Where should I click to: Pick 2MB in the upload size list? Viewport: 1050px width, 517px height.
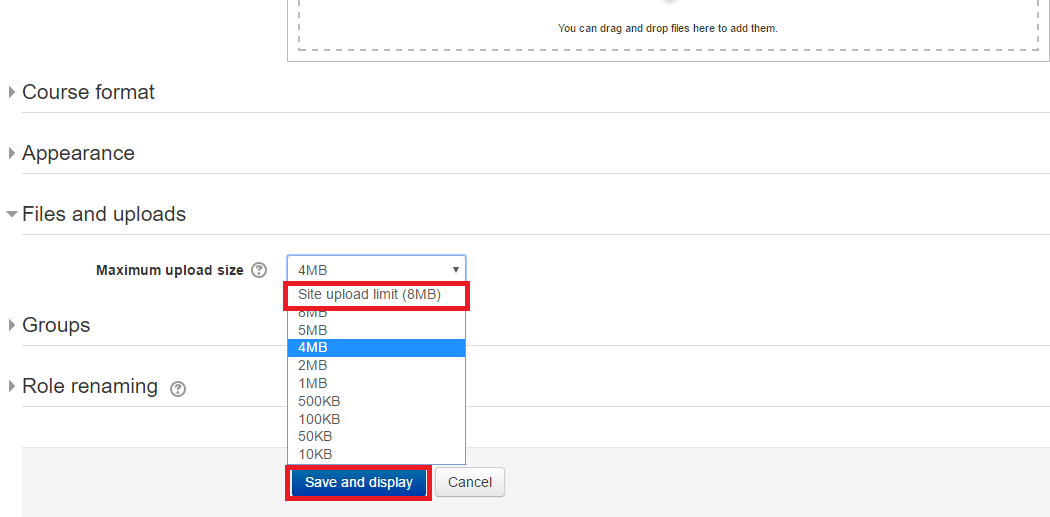(x=313, y=365)
